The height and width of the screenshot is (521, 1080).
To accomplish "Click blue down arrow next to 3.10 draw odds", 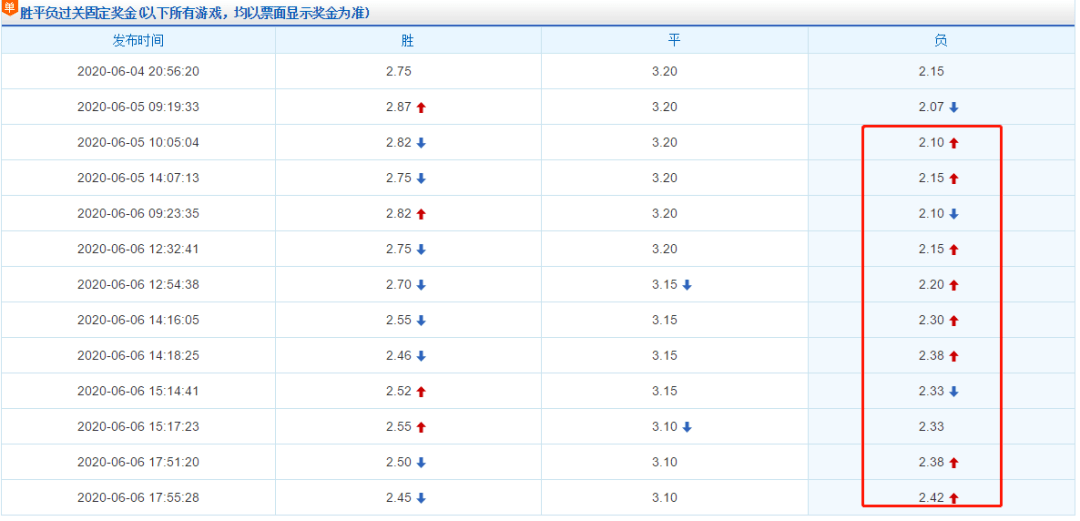I will tap(688, 427).
